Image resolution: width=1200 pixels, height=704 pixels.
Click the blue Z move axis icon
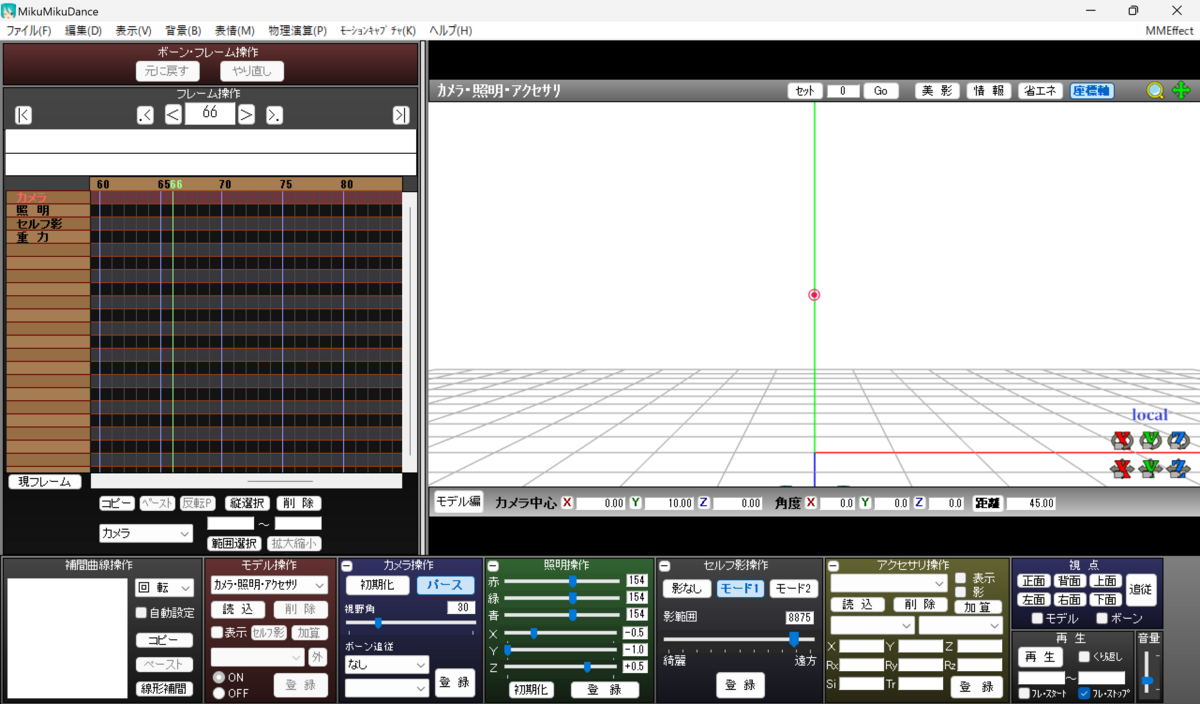1178,468
